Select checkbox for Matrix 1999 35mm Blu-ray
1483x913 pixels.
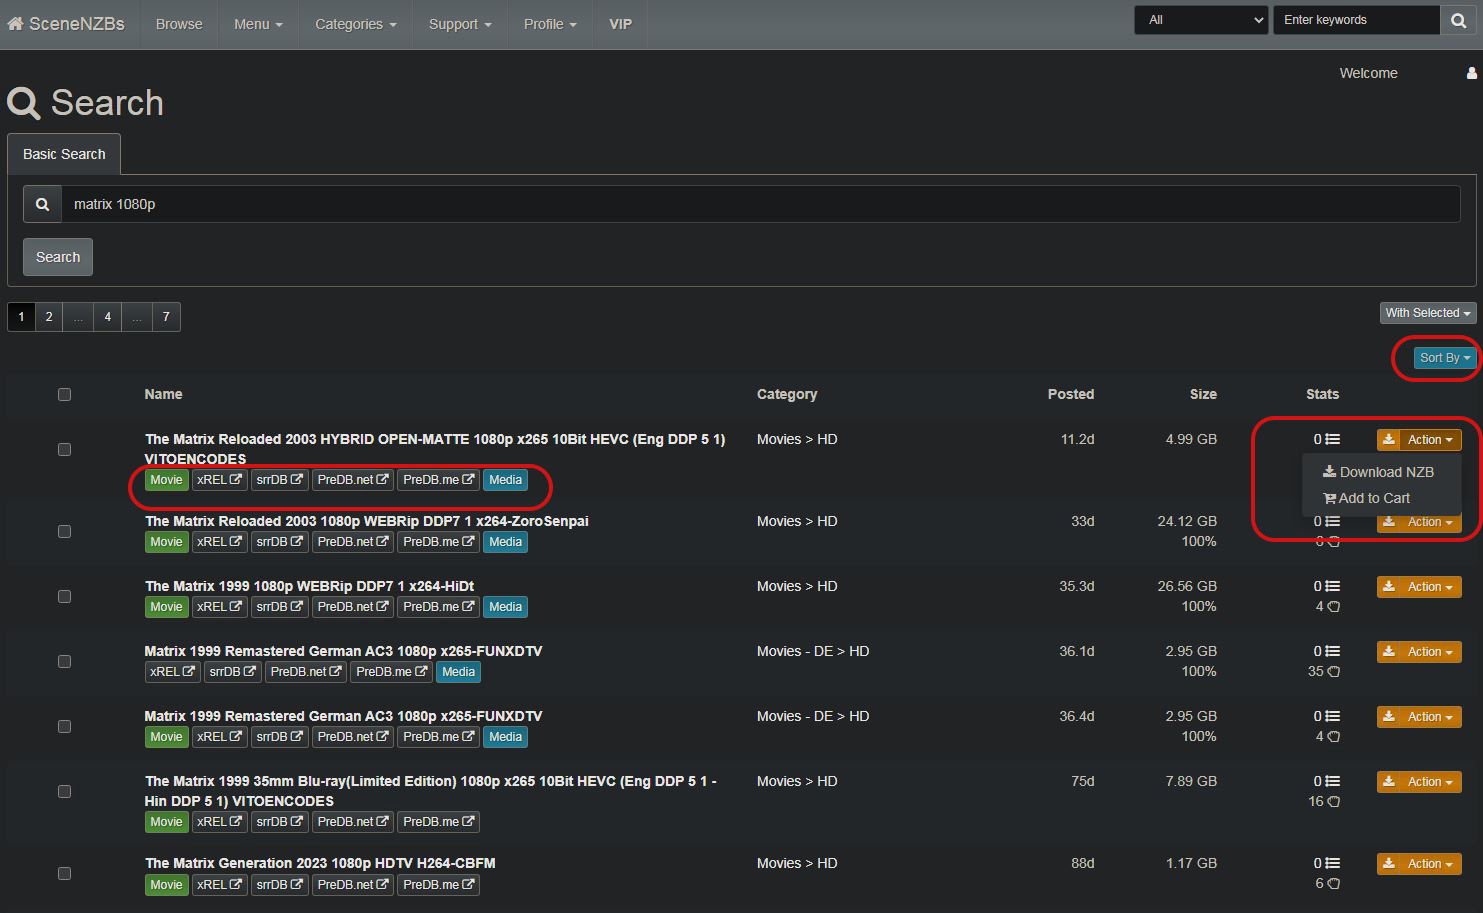click(65, 792)
